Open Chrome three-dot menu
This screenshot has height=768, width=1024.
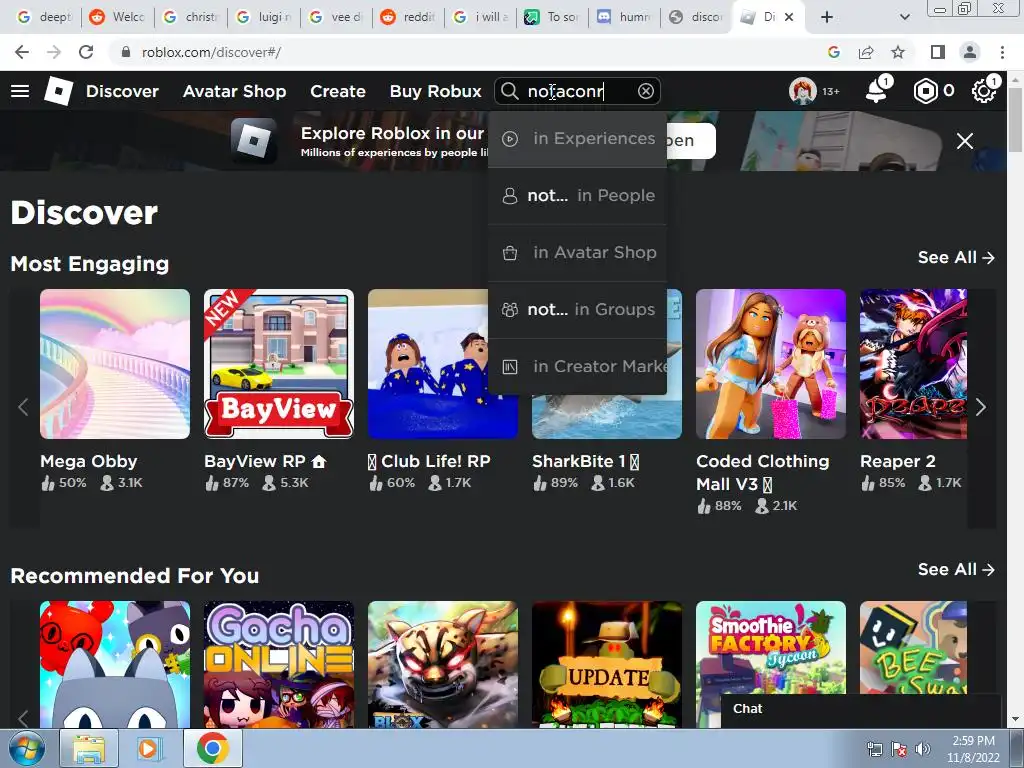[1002, 52]
